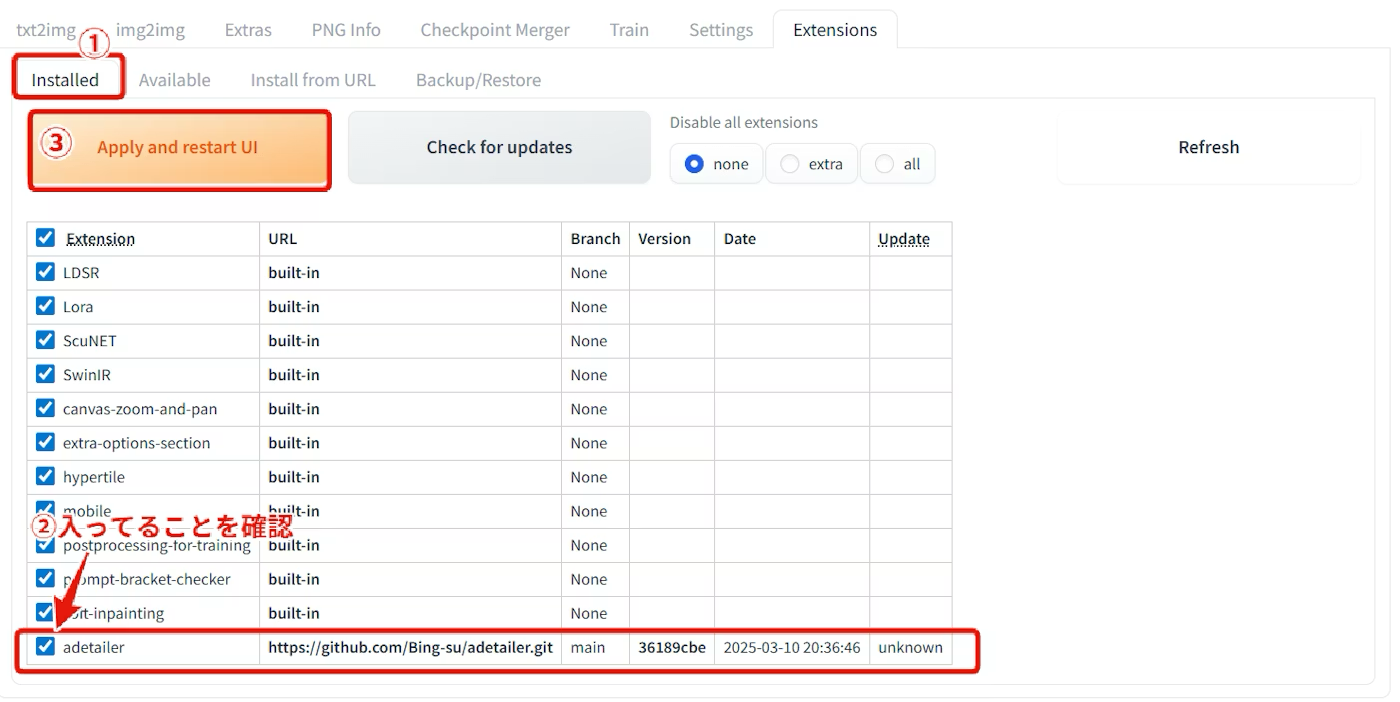
Task: Open the Checkpoint Merger tab
Action: point(495,30)
